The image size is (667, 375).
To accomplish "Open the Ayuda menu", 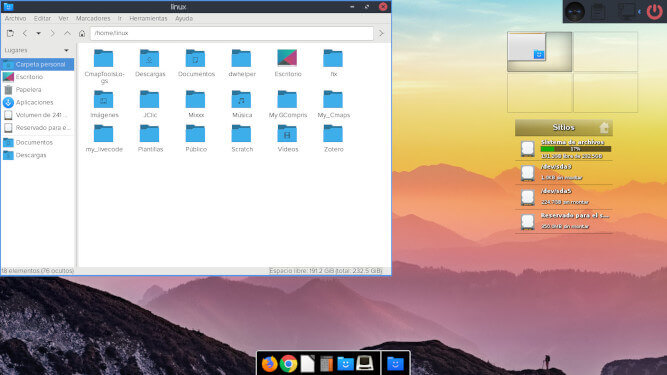I will tap(184, 18).
